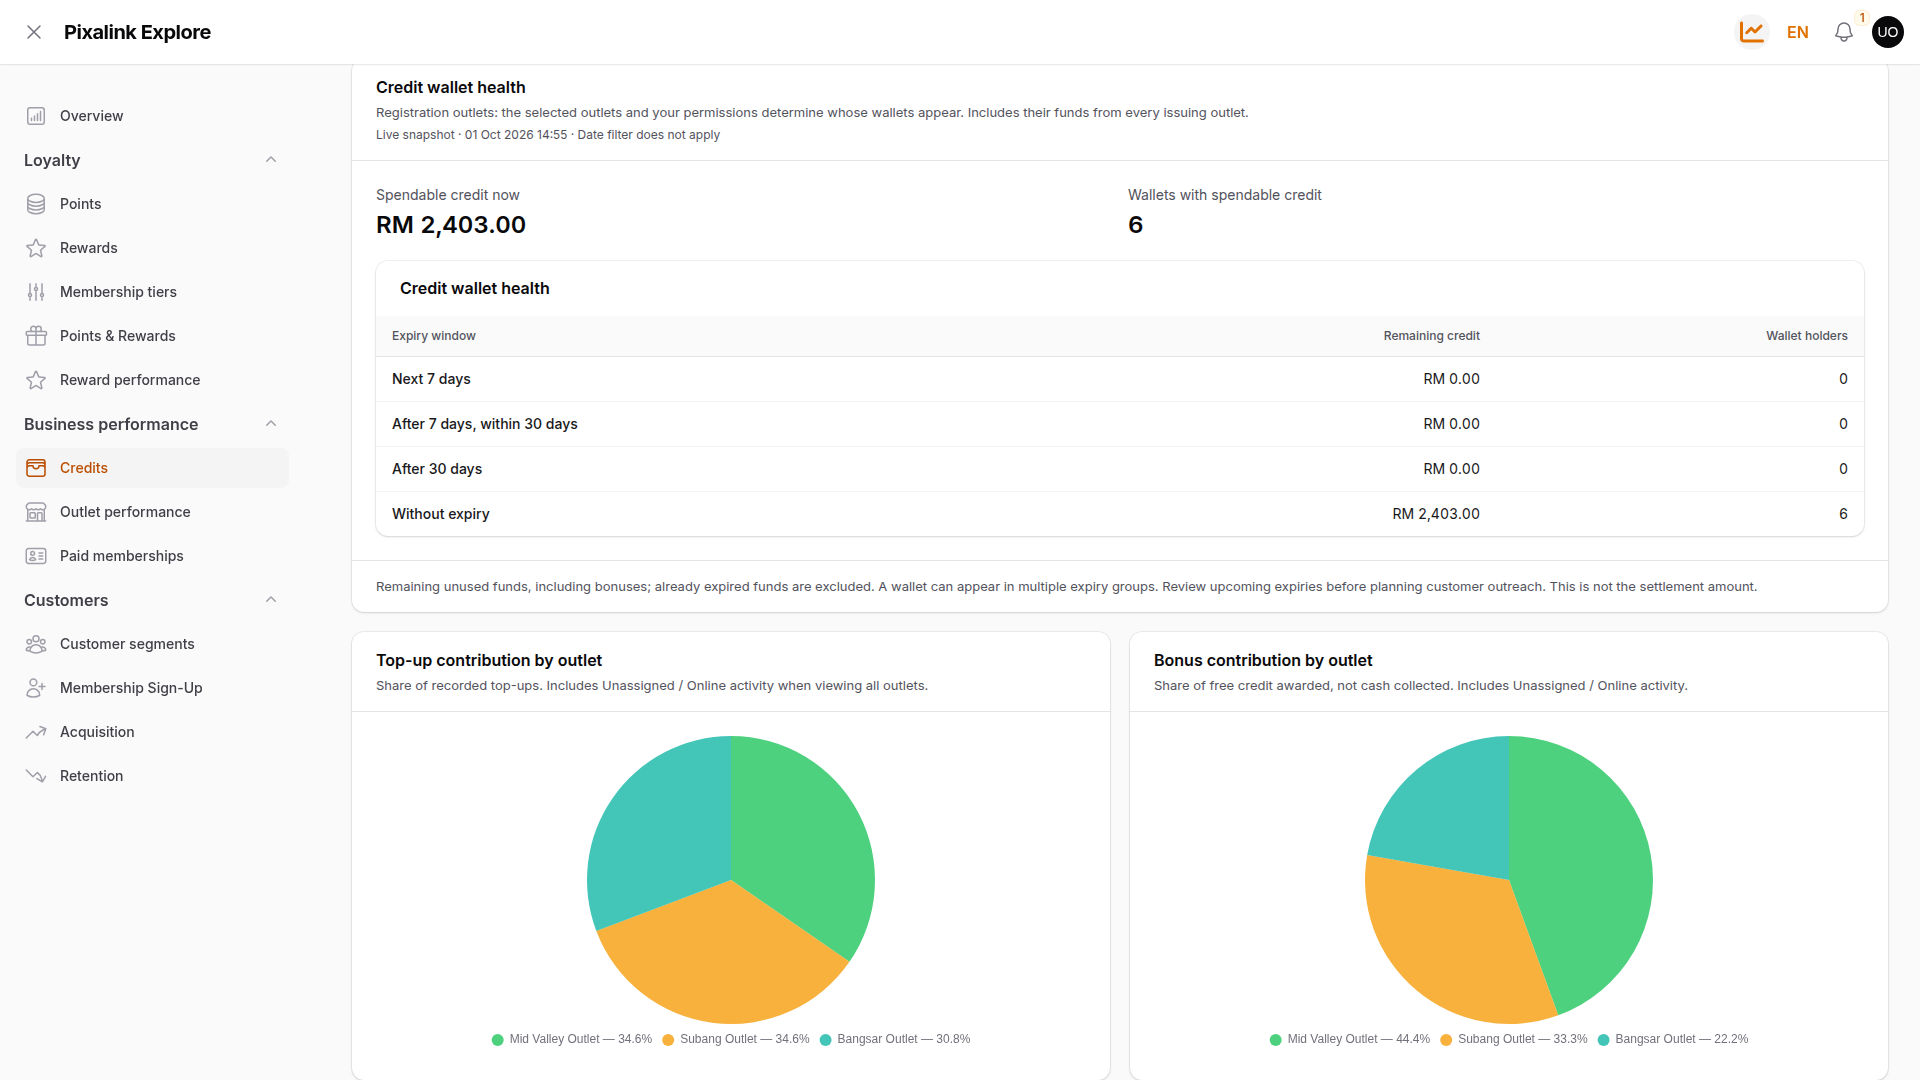Viewport: 1920px width, 1080px height.
Task: Click the Outlet performance storefront icon
Action: 36,512
